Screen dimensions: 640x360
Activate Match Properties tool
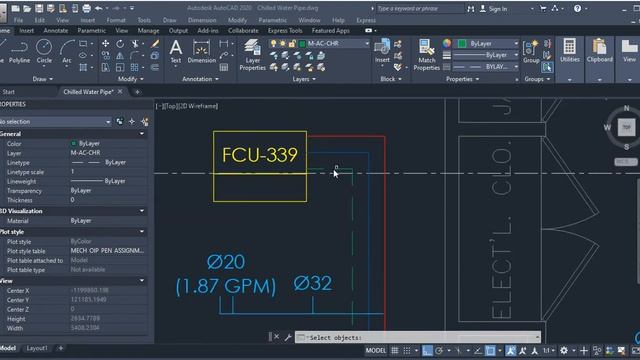[427, 55]
